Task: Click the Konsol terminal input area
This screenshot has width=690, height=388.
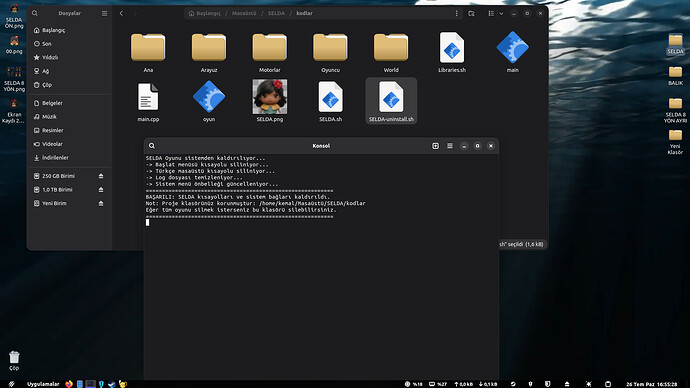Action: pos(321,267)
